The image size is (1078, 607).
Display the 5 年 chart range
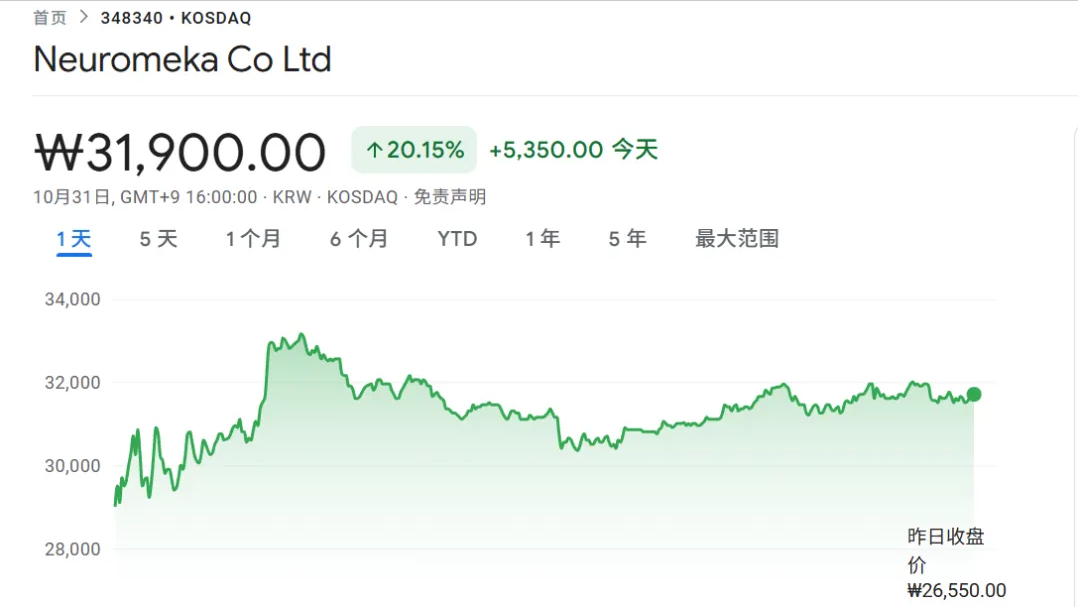(627, 239)
